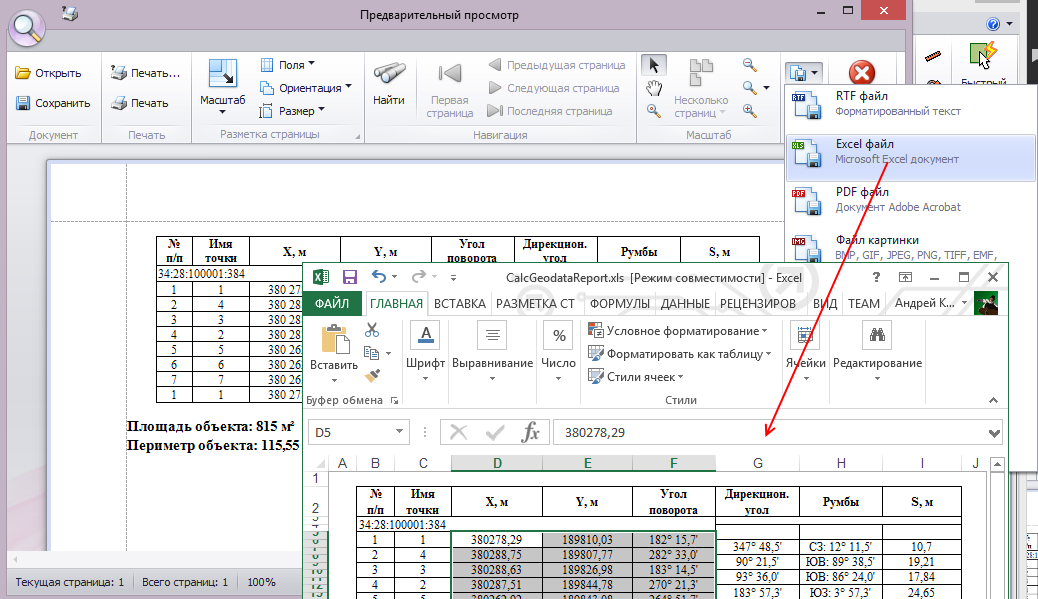Screen dimensions: 1038x599
Task: Click Excel Redo arrow
Action: click(x=418, y=277)
